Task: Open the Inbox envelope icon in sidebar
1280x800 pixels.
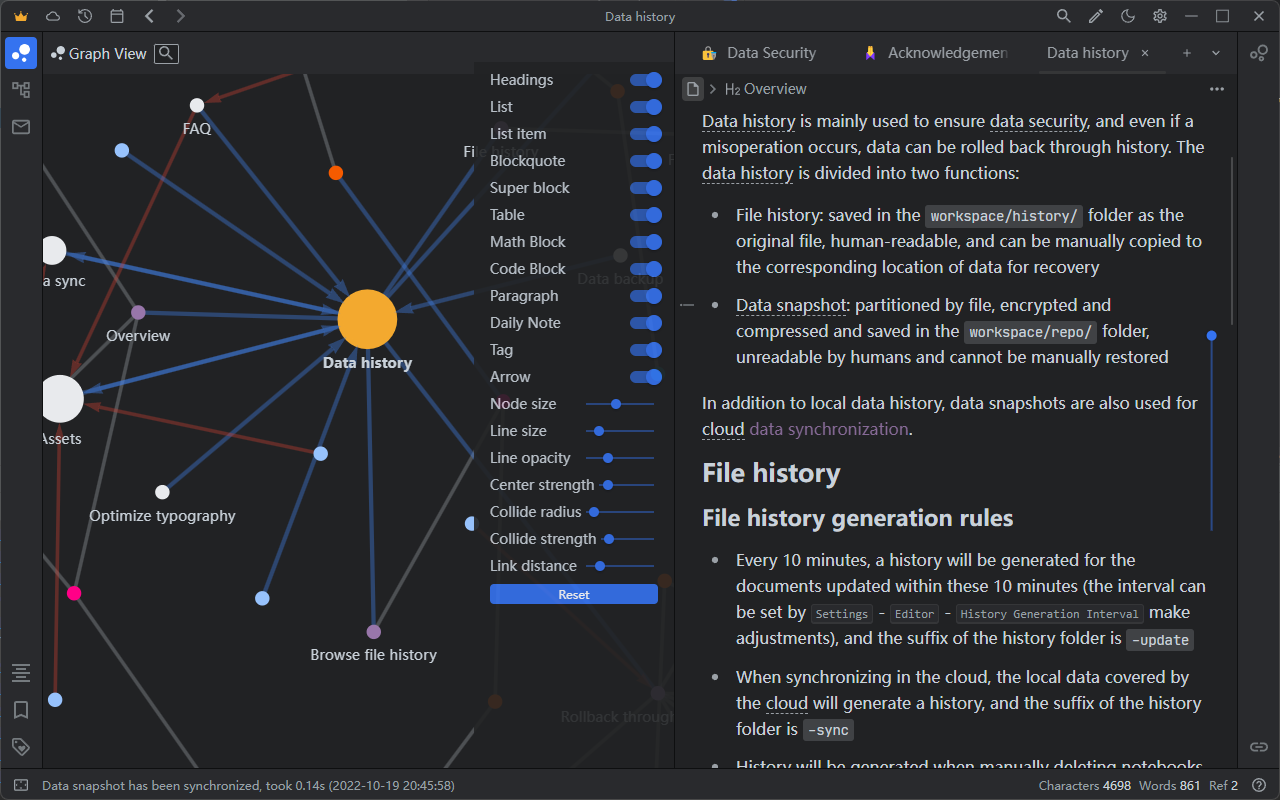Action: (21, 127)
